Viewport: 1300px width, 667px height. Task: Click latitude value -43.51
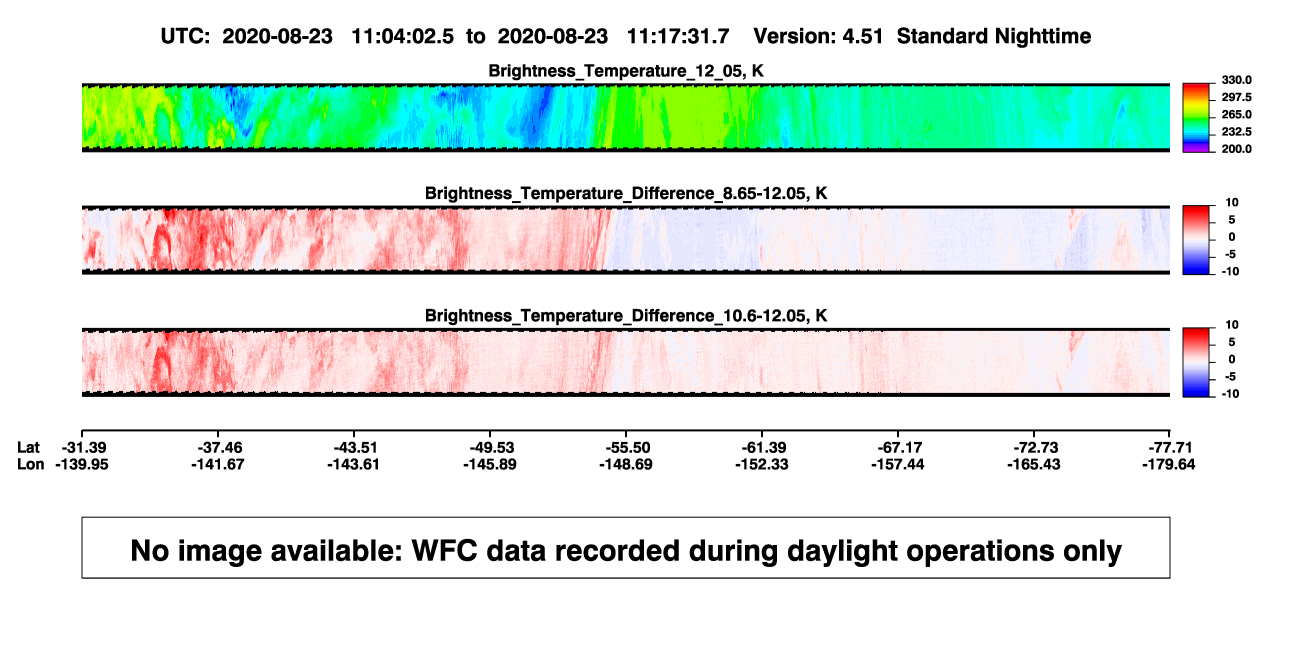click(354, 446)
